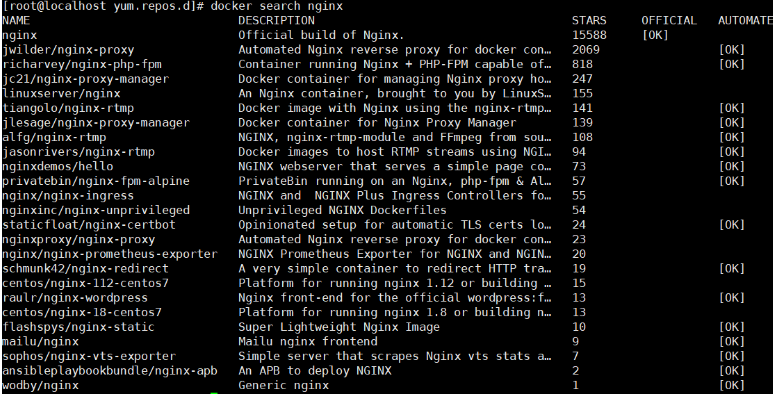Click the STARS column header
This screenshot has width=773, height=395.
589,21
